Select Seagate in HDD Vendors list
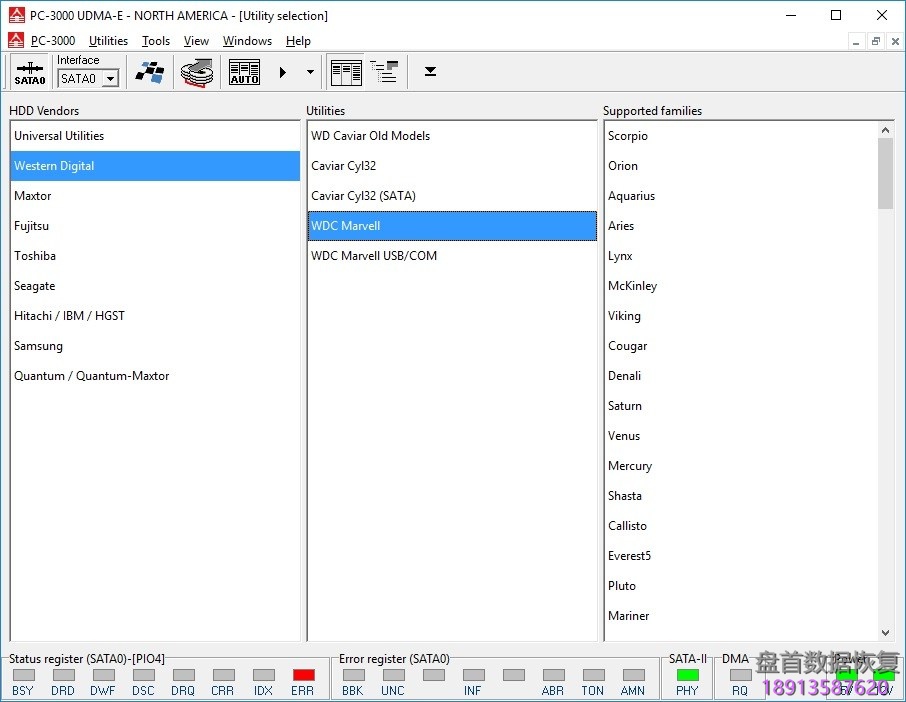The height and width of the screenshot is (702, 906). (35, 286)
